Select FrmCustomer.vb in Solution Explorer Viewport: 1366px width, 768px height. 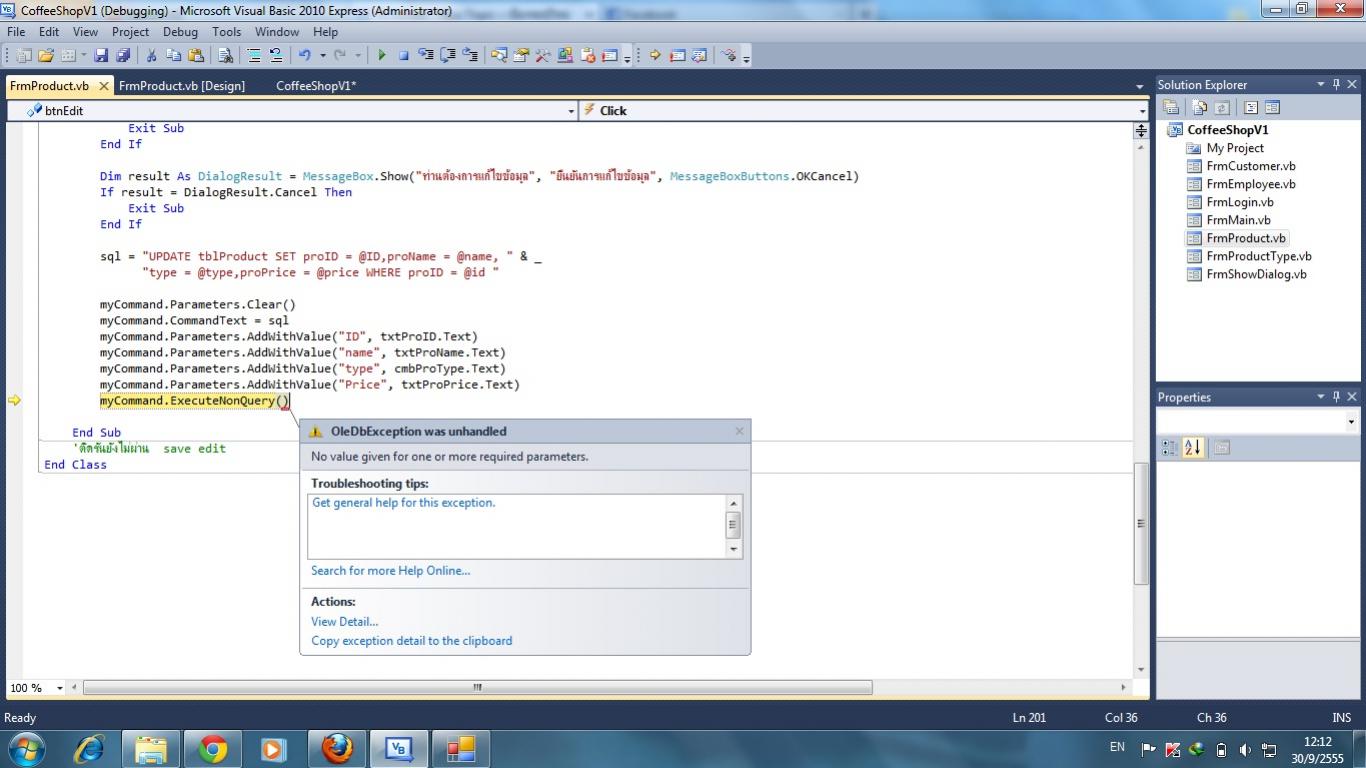point(1250,166)
